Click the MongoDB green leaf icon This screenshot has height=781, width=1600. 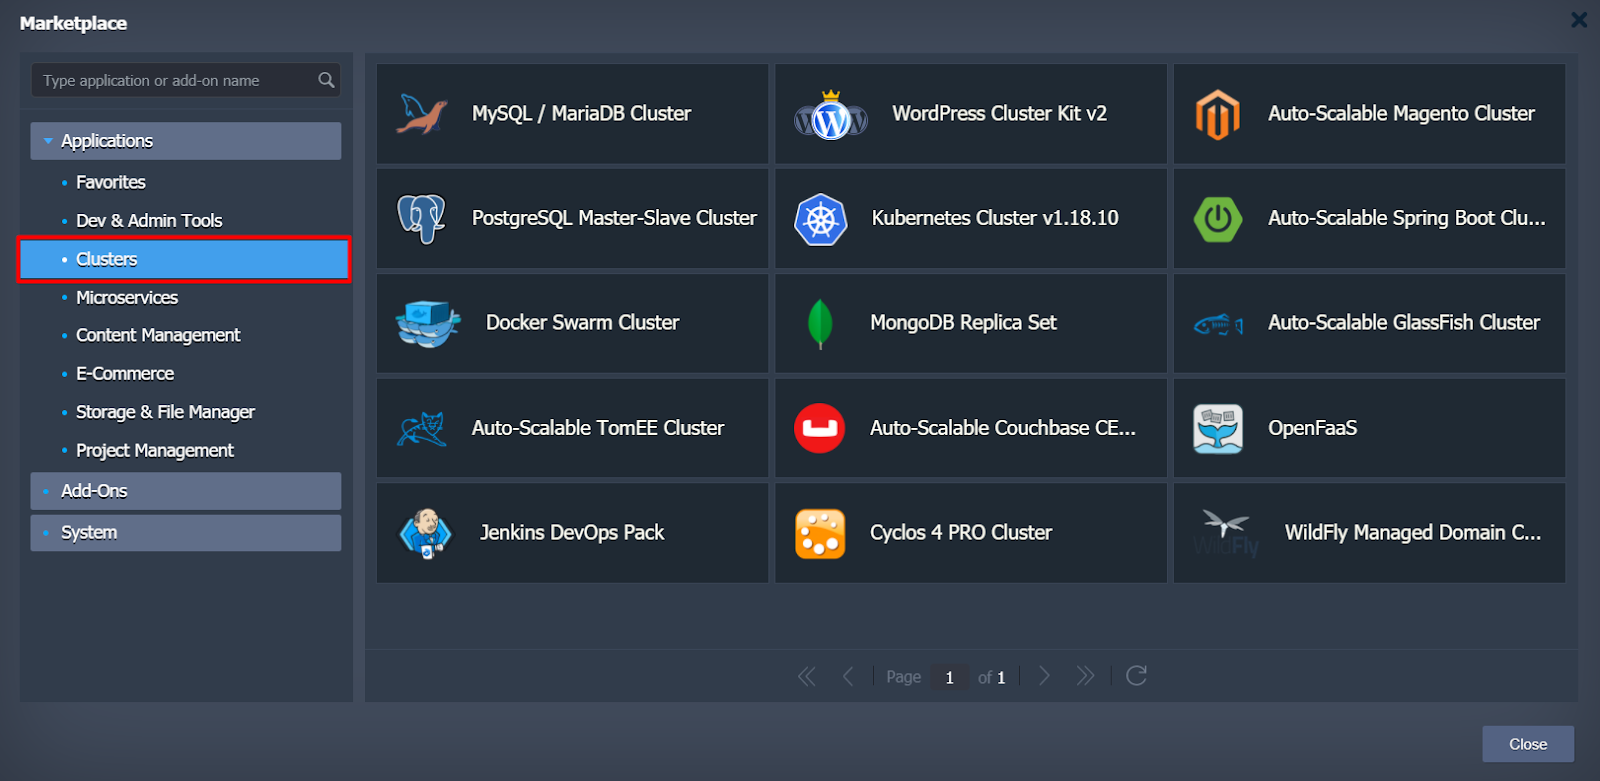820,324
